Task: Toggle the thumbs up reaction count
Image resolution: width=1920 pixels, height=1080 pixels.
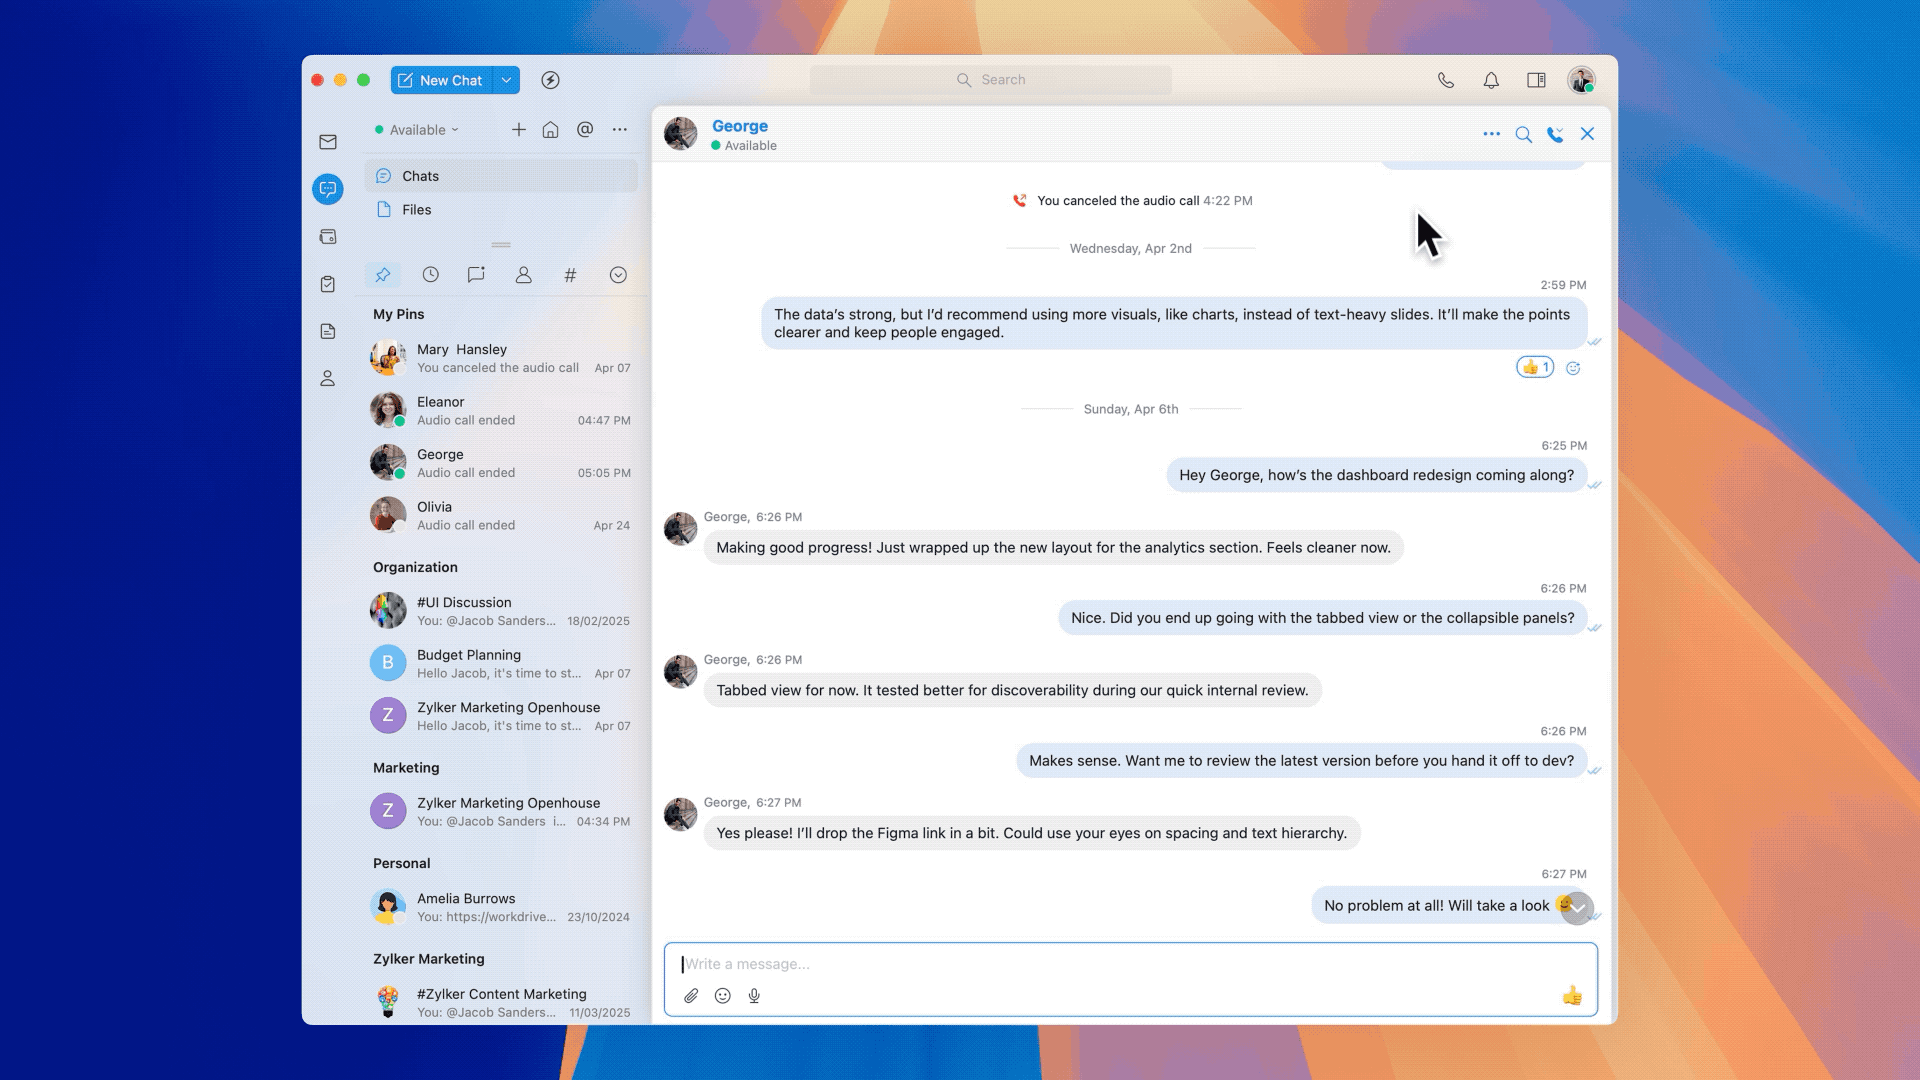Action: click(1535, 367)
